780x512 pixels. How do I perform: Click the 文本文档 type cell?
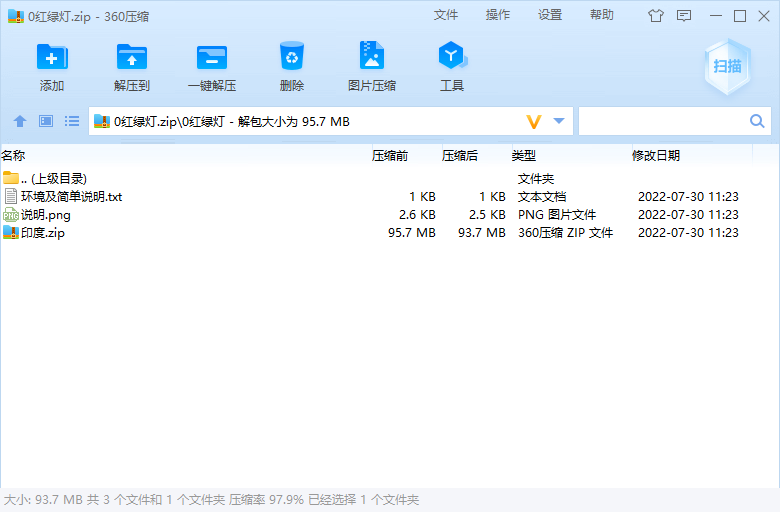[542, 197]
